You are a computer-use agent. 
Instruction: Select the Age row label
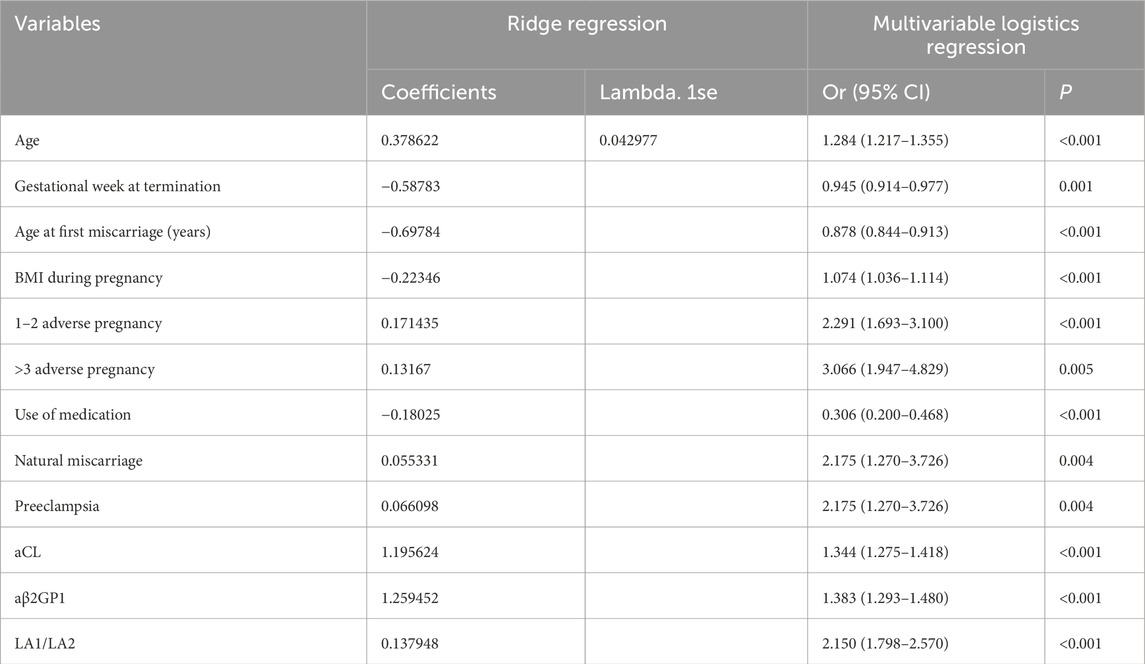click(x=28, y=141)
